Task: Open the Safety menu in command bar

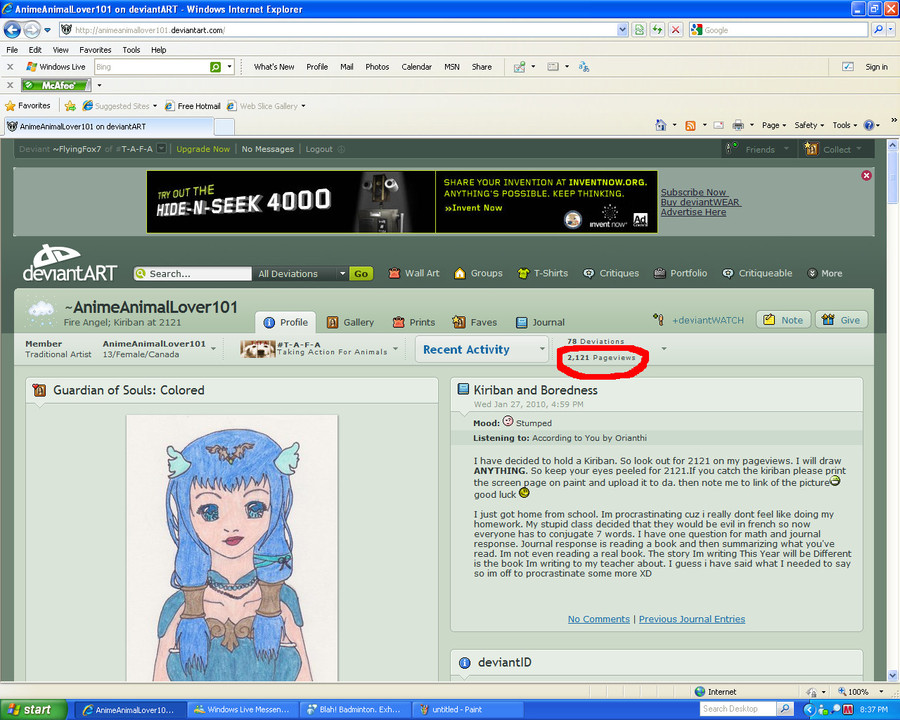Action: coord(809,125)
